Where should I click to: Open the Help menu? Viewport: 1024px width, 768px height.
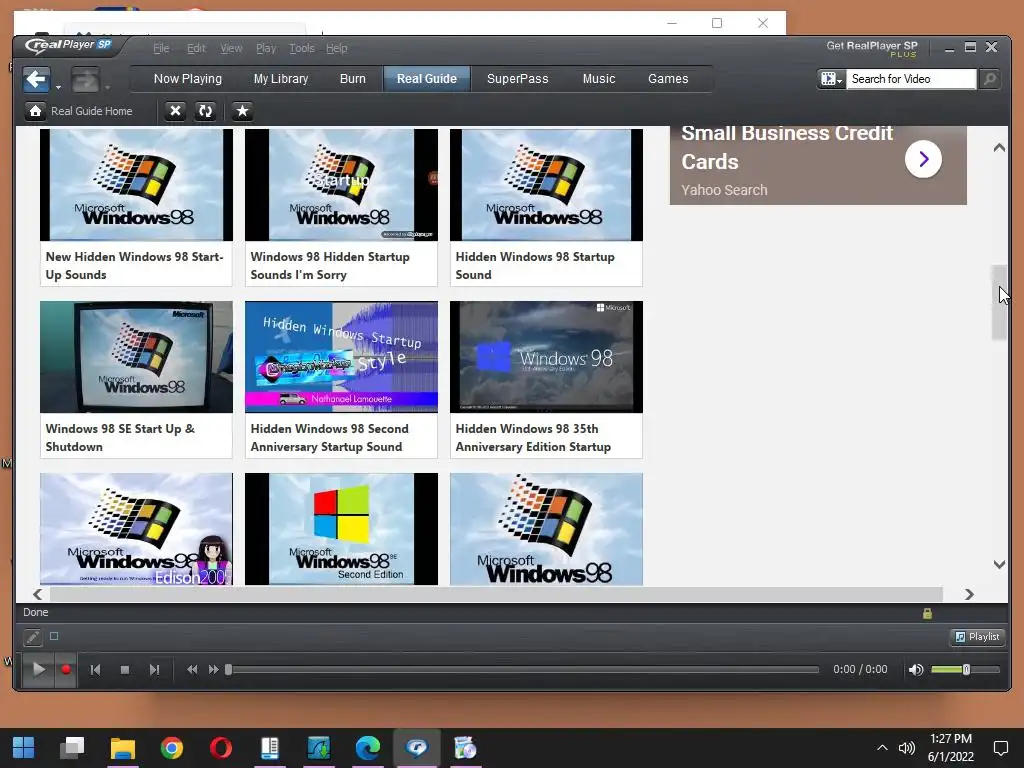pos(337,48)
